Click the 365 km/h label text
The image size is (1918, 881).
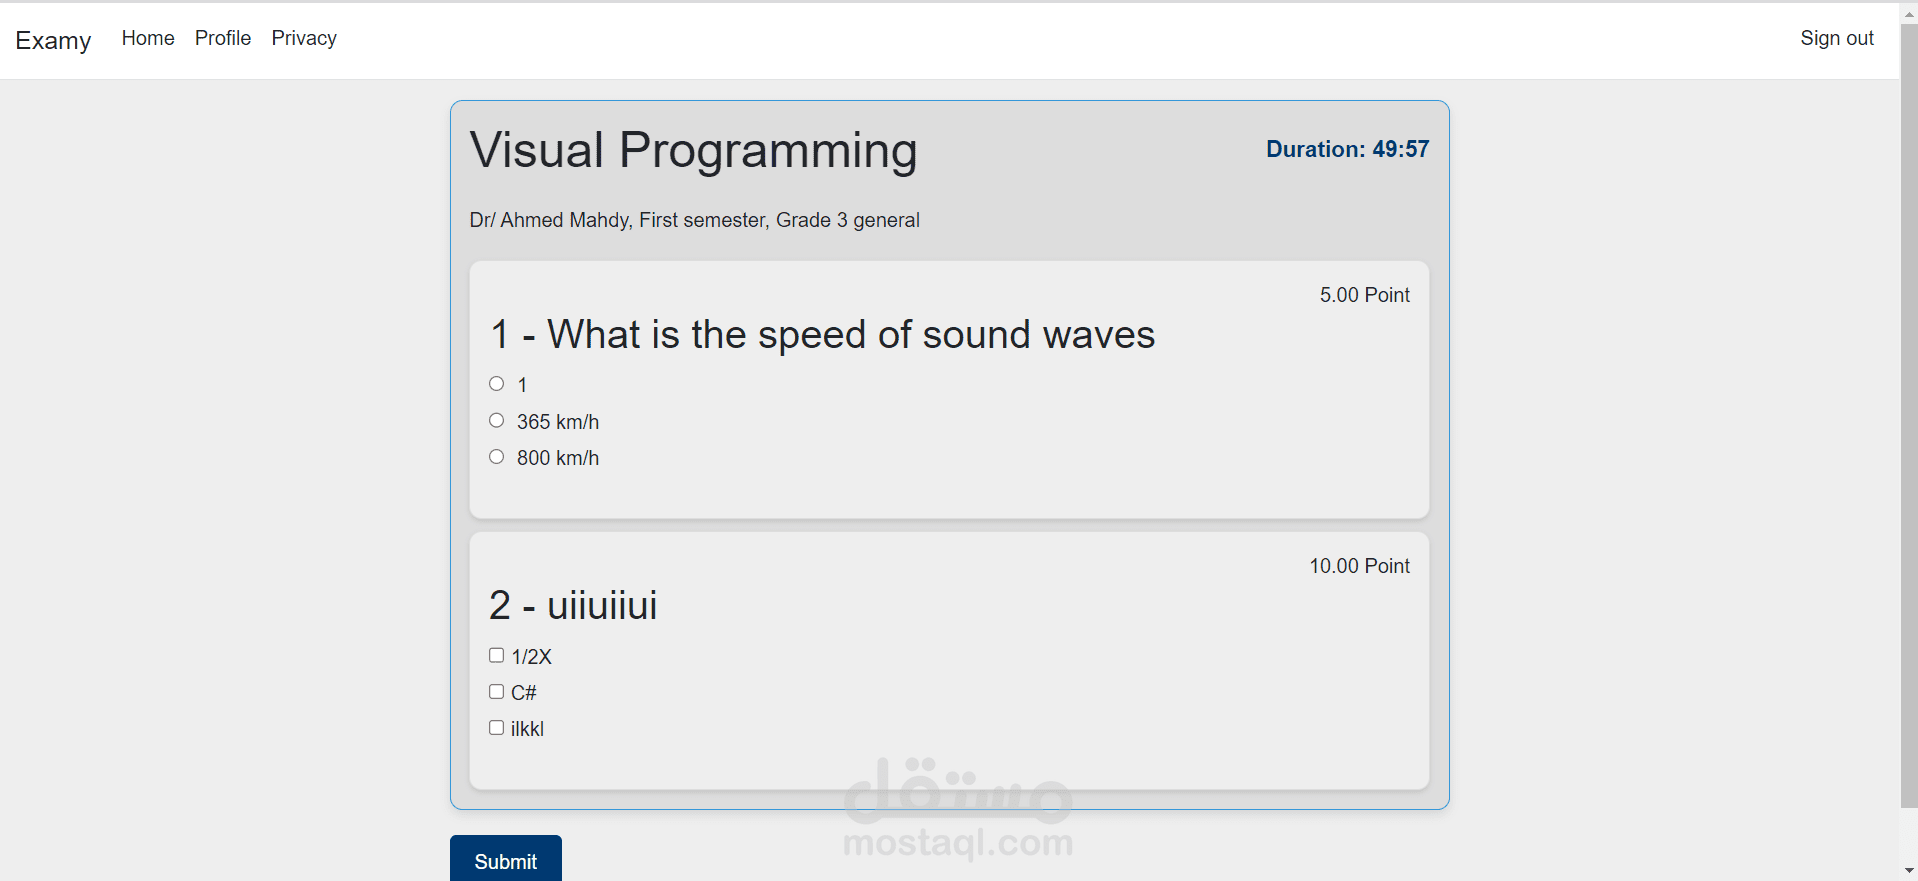coord(558,422)
